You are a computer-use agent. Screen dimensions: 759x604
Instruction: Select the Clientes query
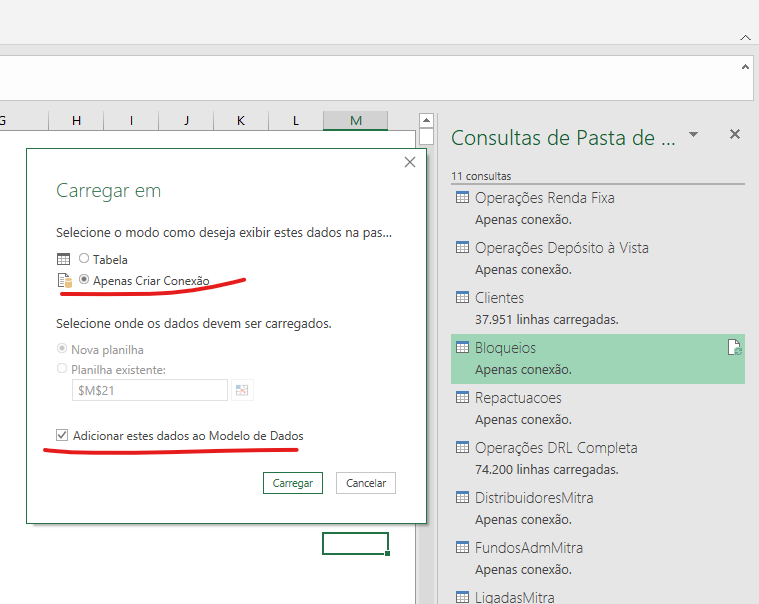(597, 308)
